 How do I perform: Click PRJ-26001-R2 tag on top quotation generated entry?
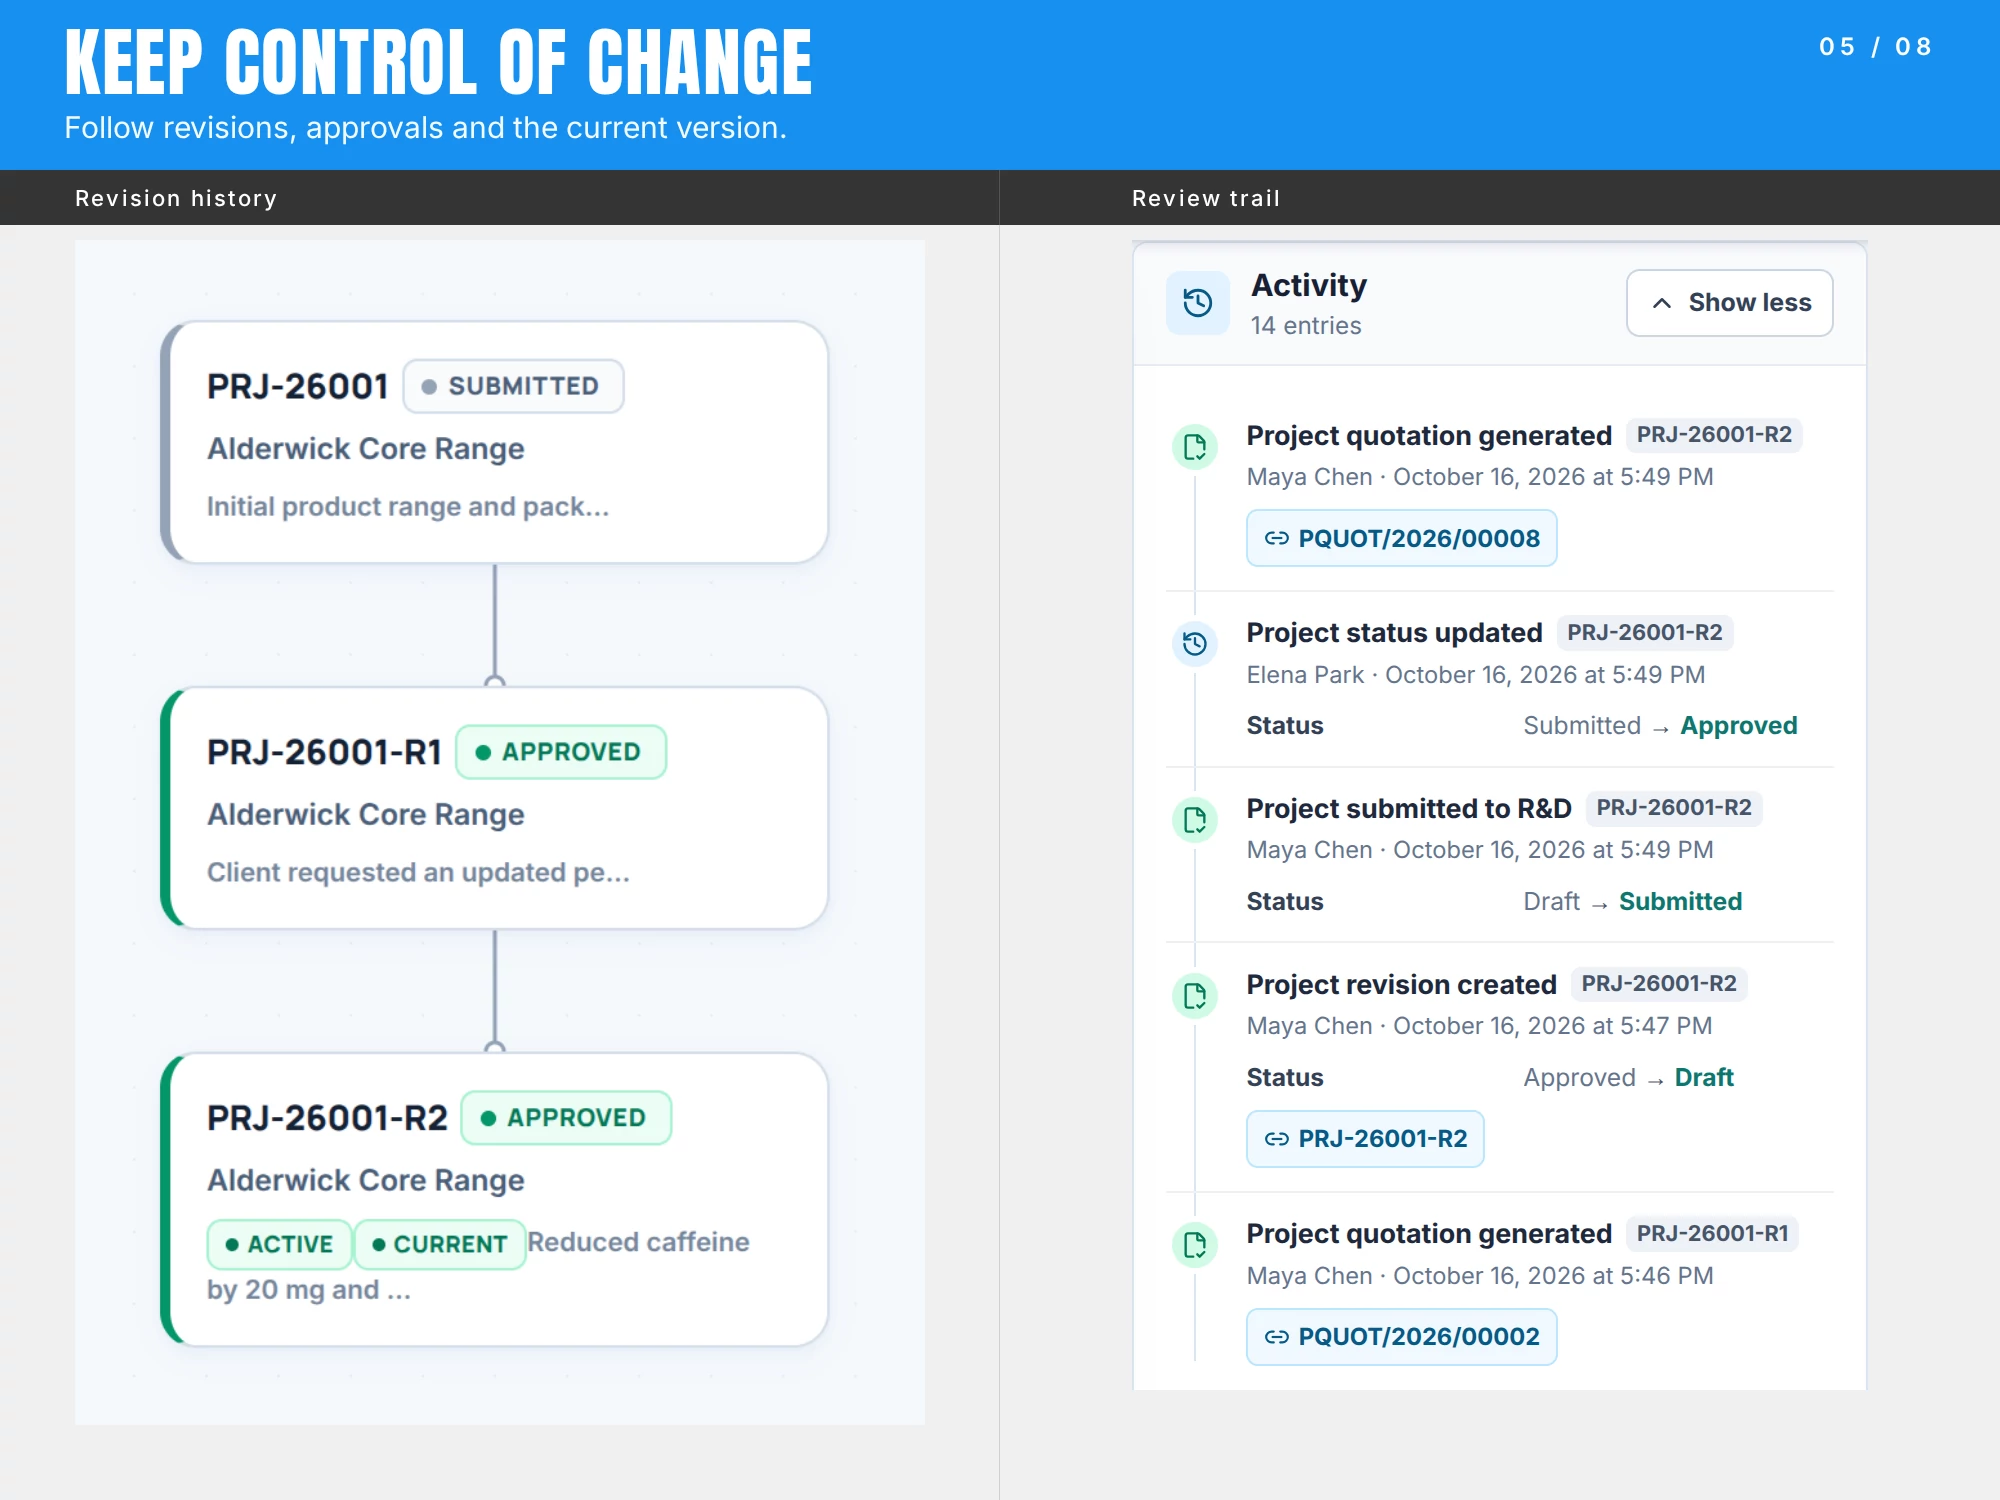click(1714, 434)
